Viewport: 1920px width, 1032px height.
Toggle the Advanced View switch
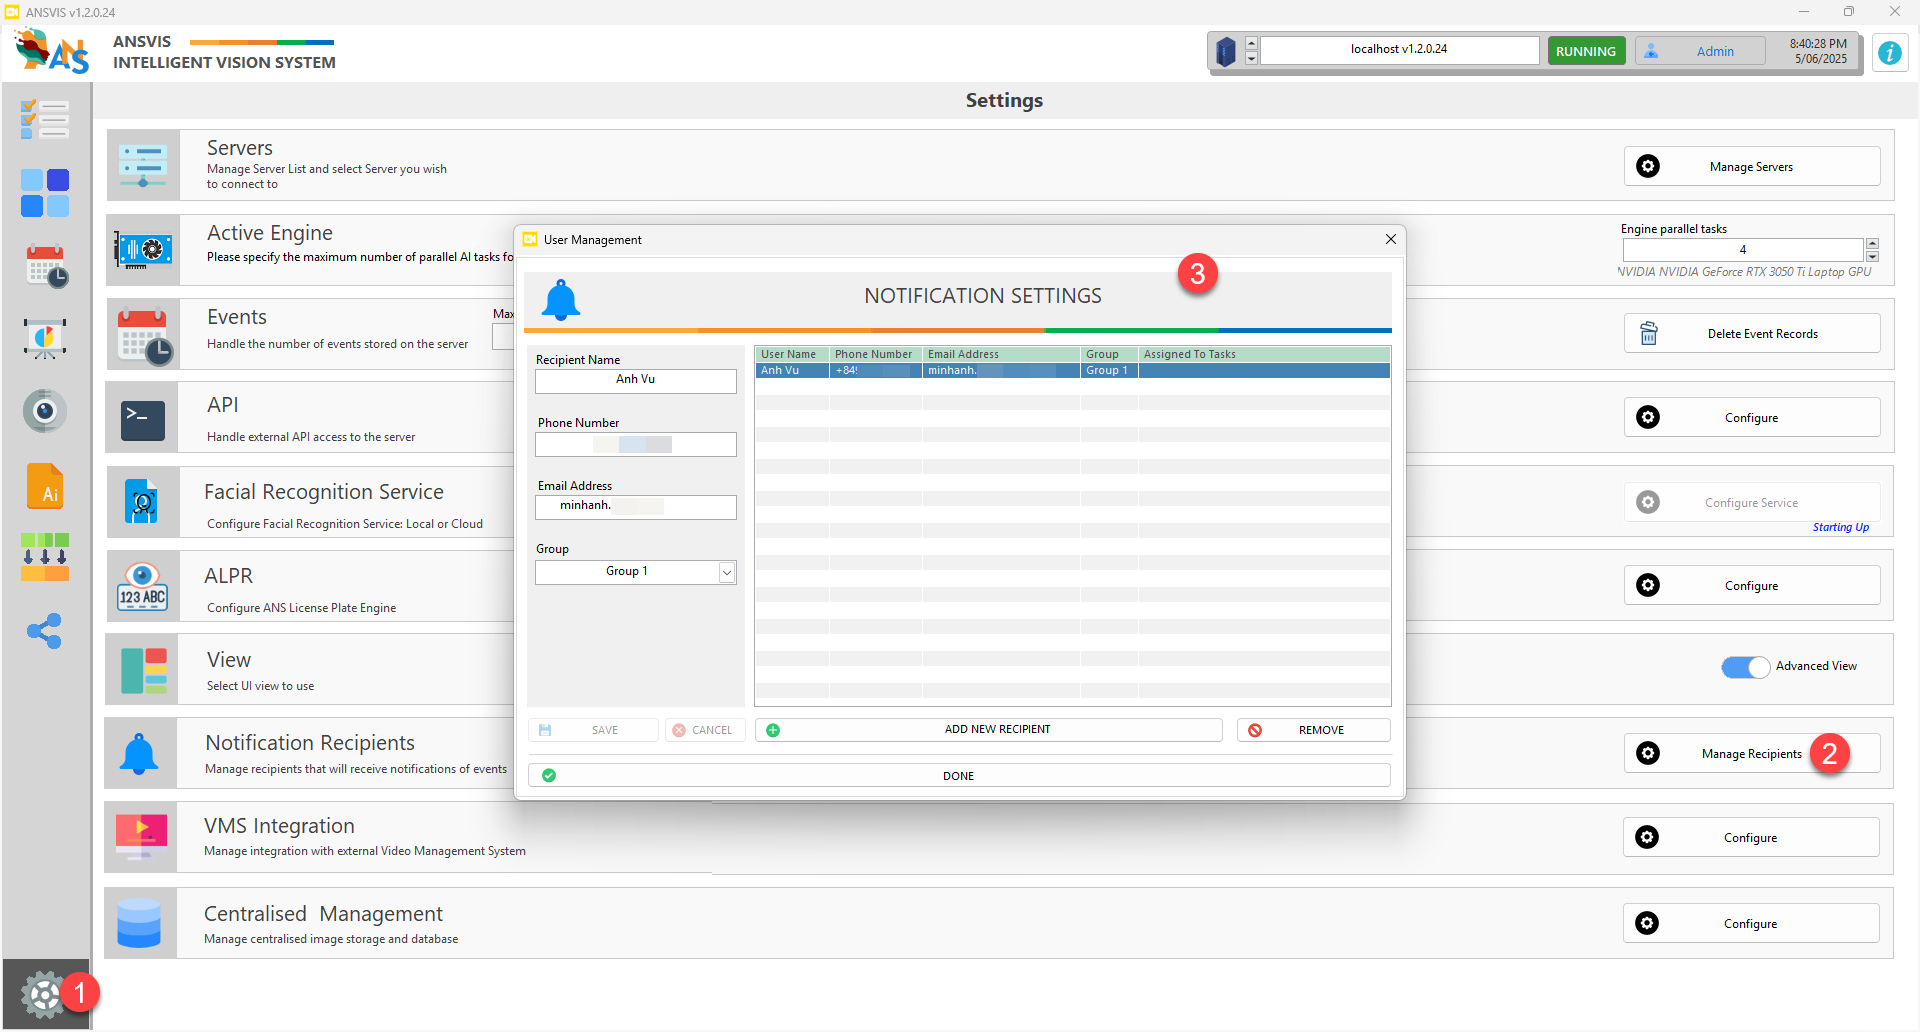coord(1745,667)
